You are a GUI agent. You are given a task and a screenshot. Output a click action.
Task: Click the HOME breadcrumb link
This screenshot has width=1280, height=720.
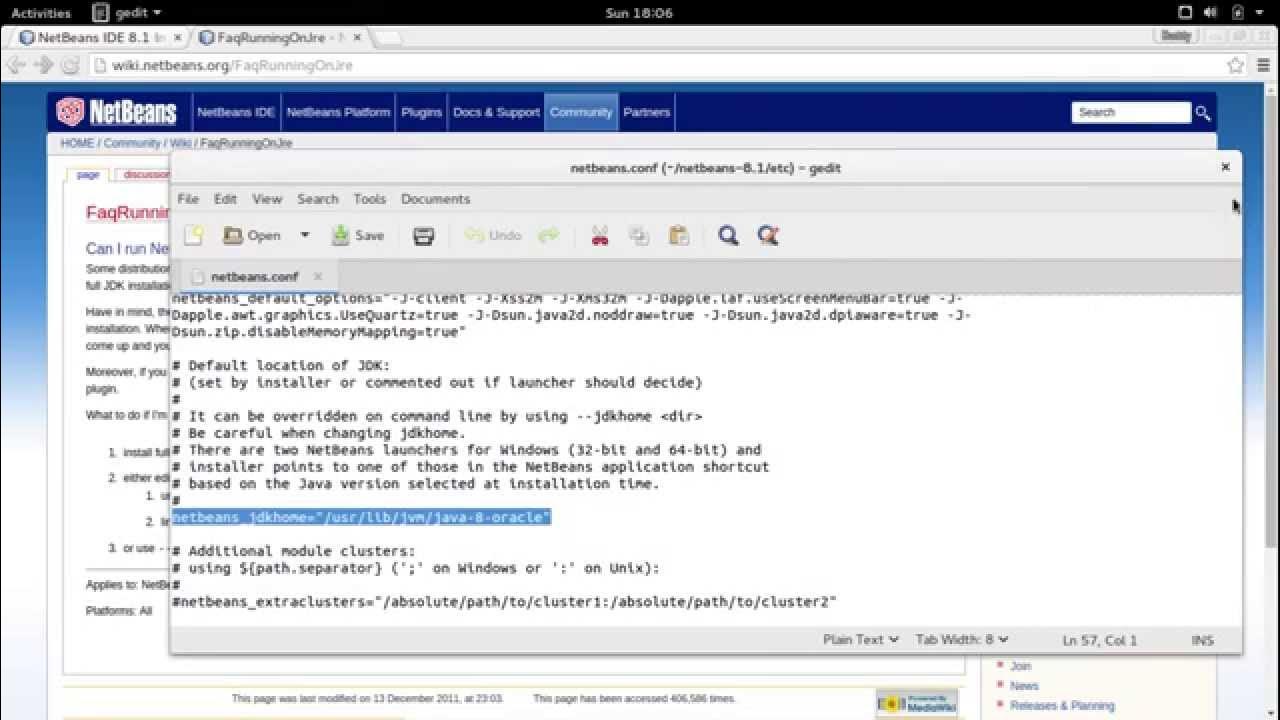click(77, 143)
